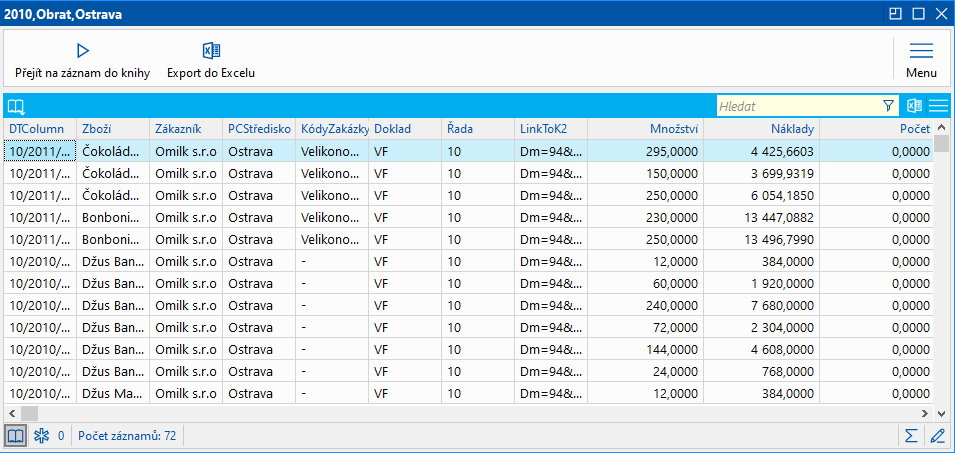Click the horizontal scrollbar left arrow
The width and height of the screenshot is (955, 455).
[11, 413]
